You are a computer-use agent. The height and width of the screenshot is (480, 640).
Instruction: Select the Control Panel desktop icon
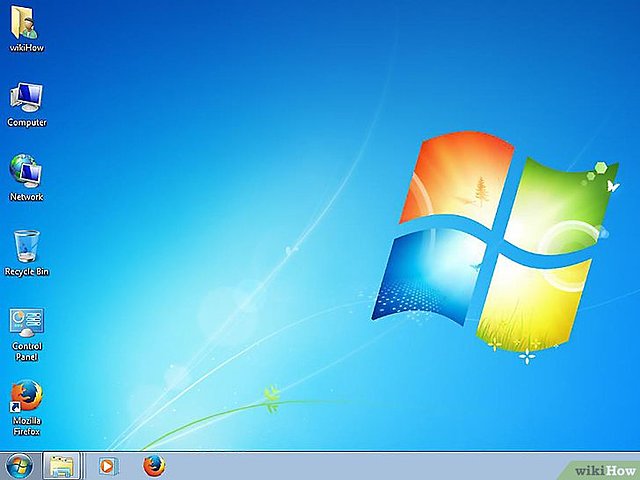click(27, 322)
